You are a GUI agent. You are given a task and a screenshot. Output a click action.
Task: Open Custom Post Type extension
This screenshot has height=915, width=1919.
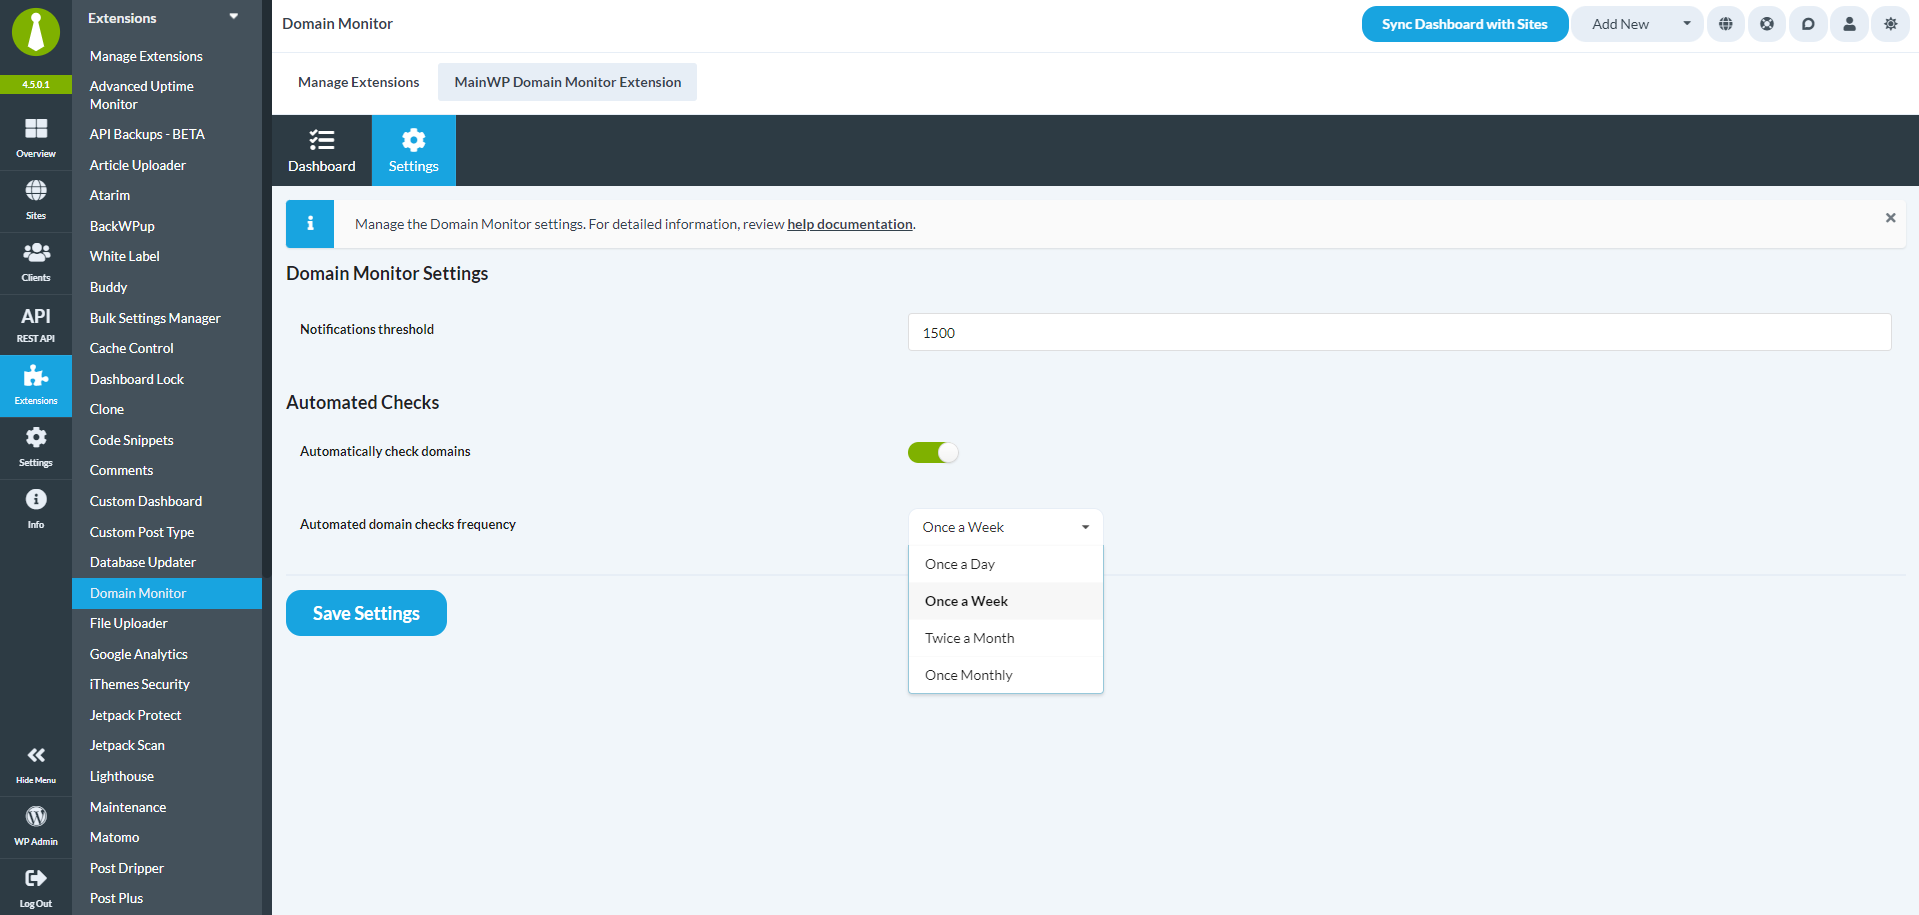tap(142, 532)
